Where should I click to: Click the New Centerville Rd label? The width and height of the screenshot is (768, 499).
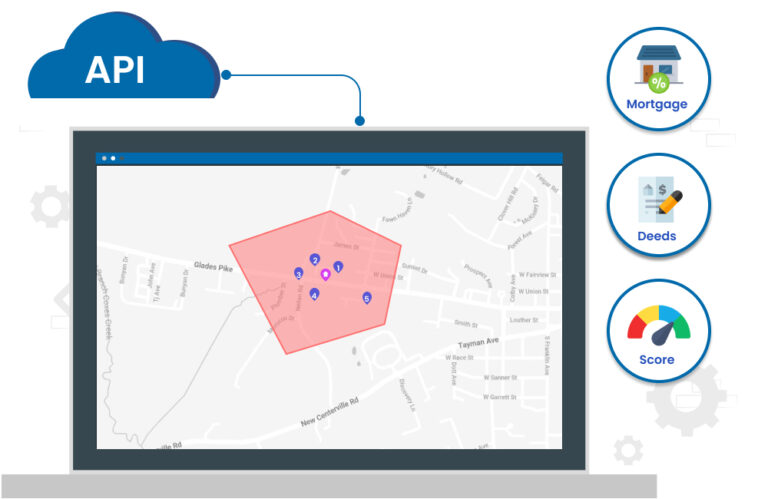(343, 411)
